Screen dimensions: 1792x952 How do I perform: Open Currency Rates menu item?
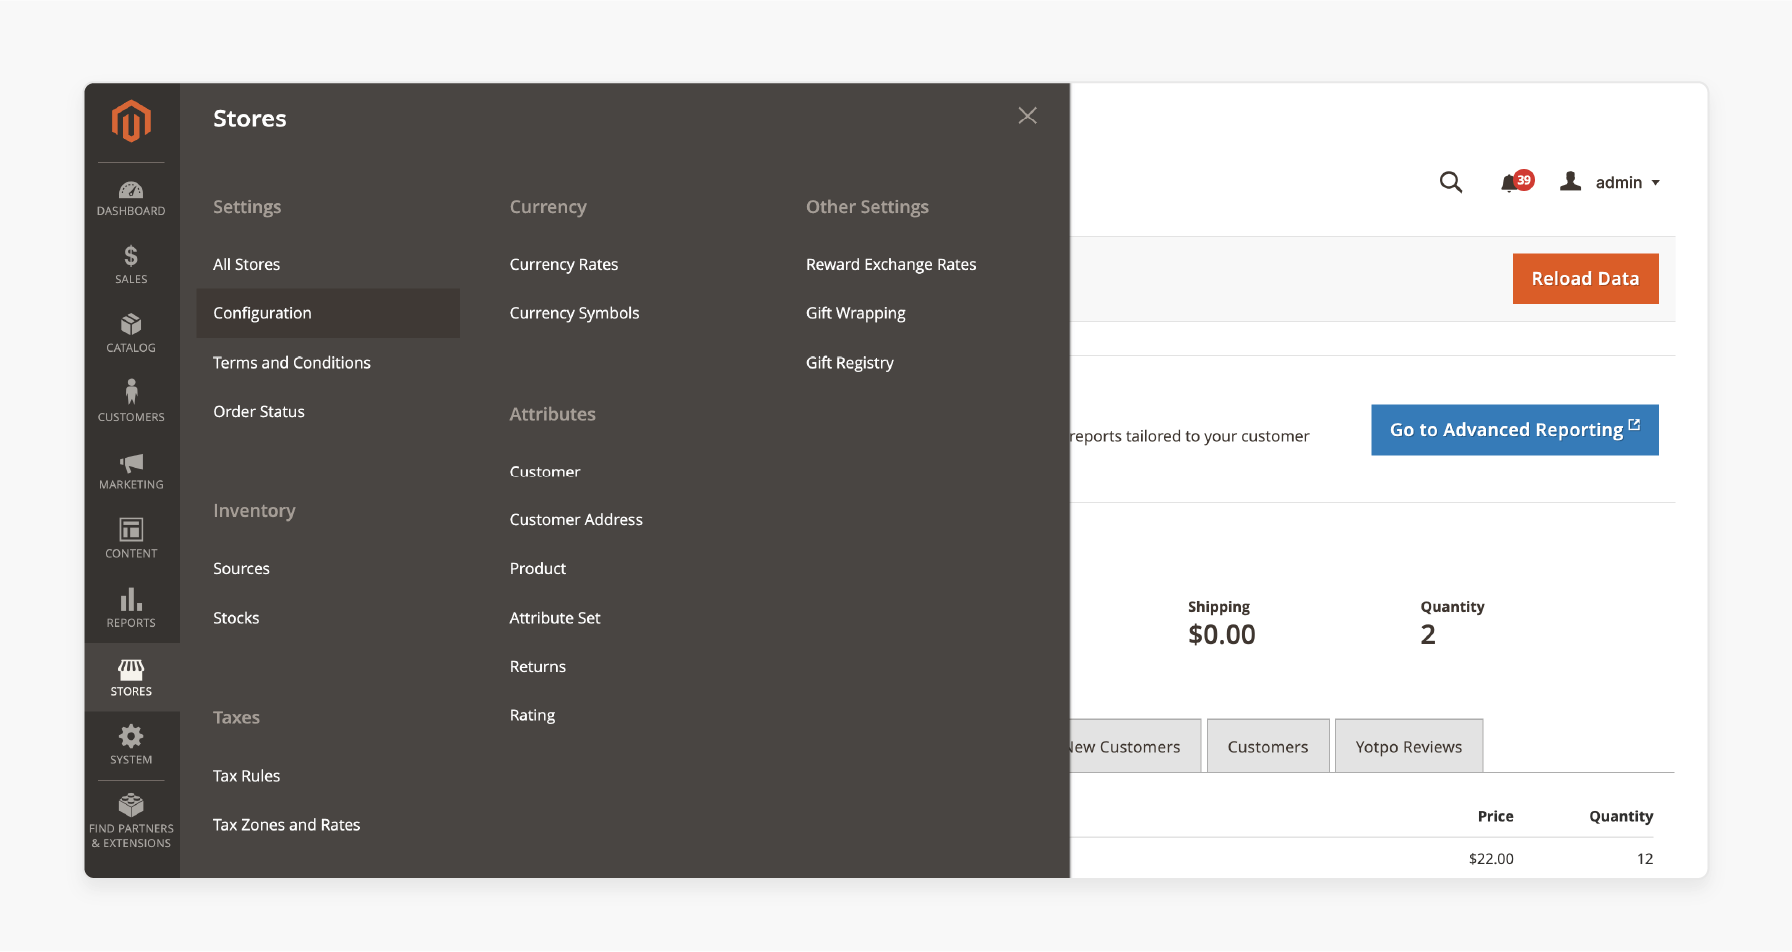click(x=564, y=264)
